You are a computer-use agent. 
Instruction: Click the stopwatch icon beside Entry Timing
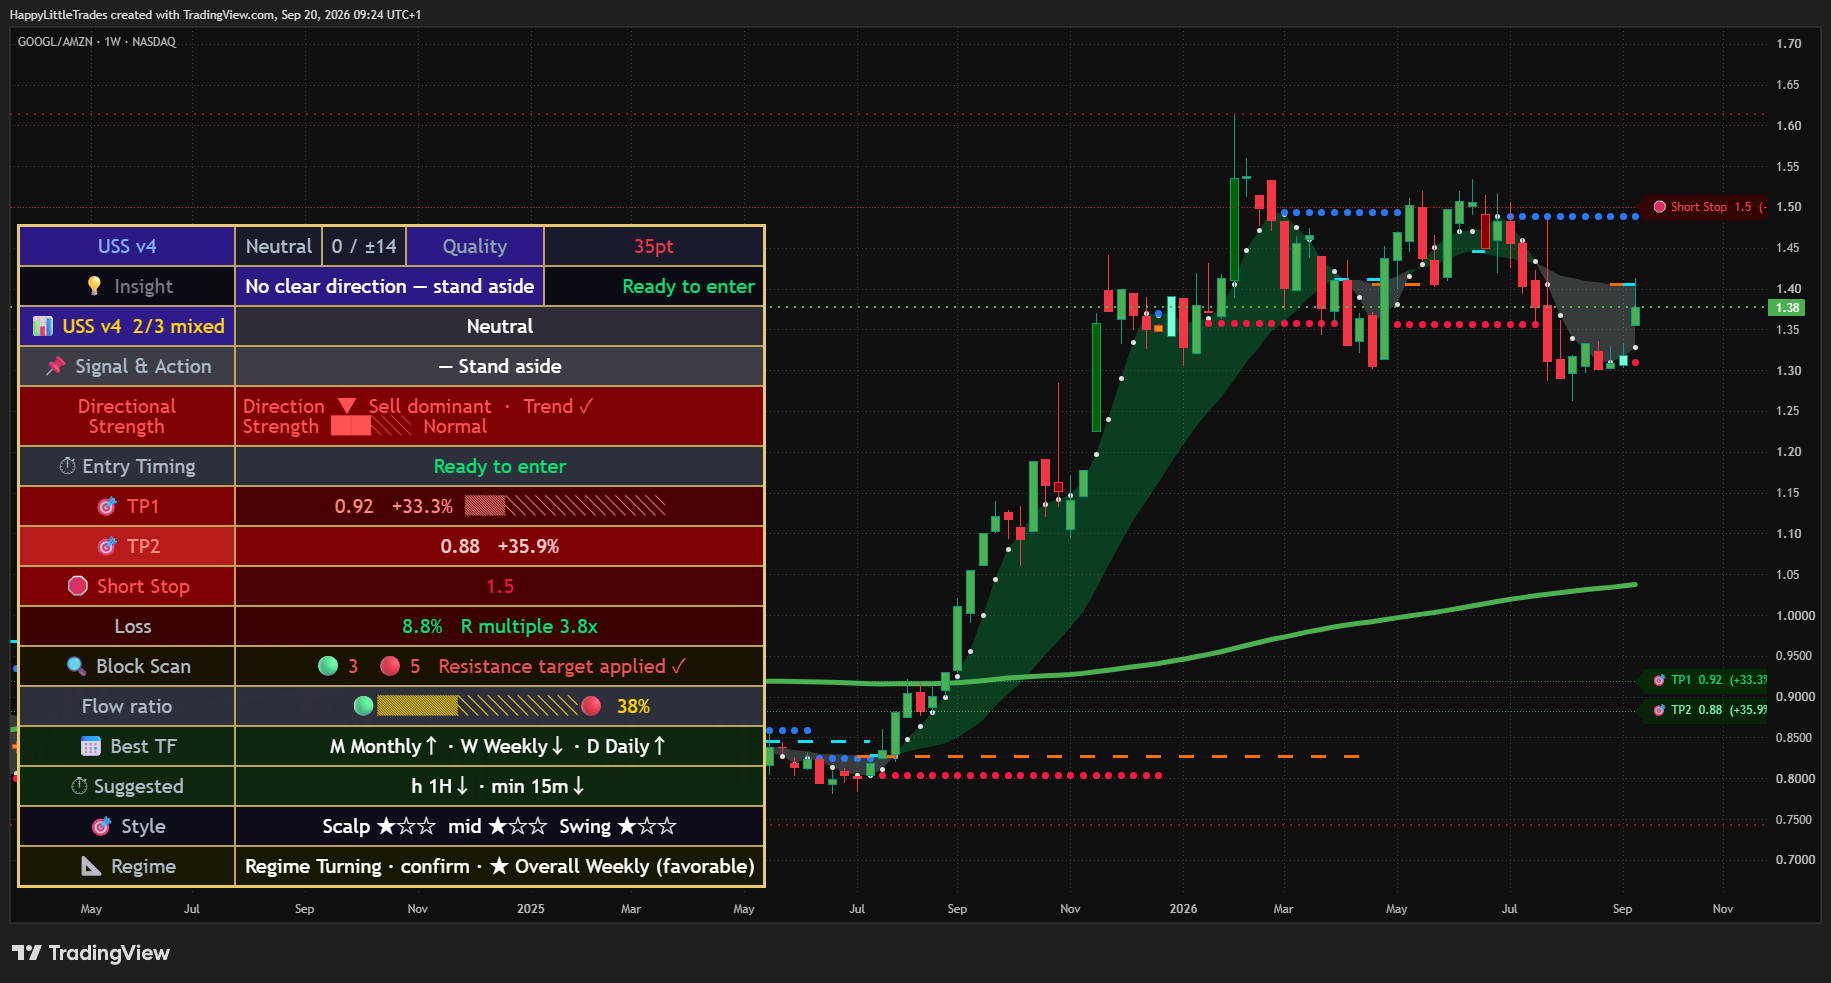(x=67, y=466)
